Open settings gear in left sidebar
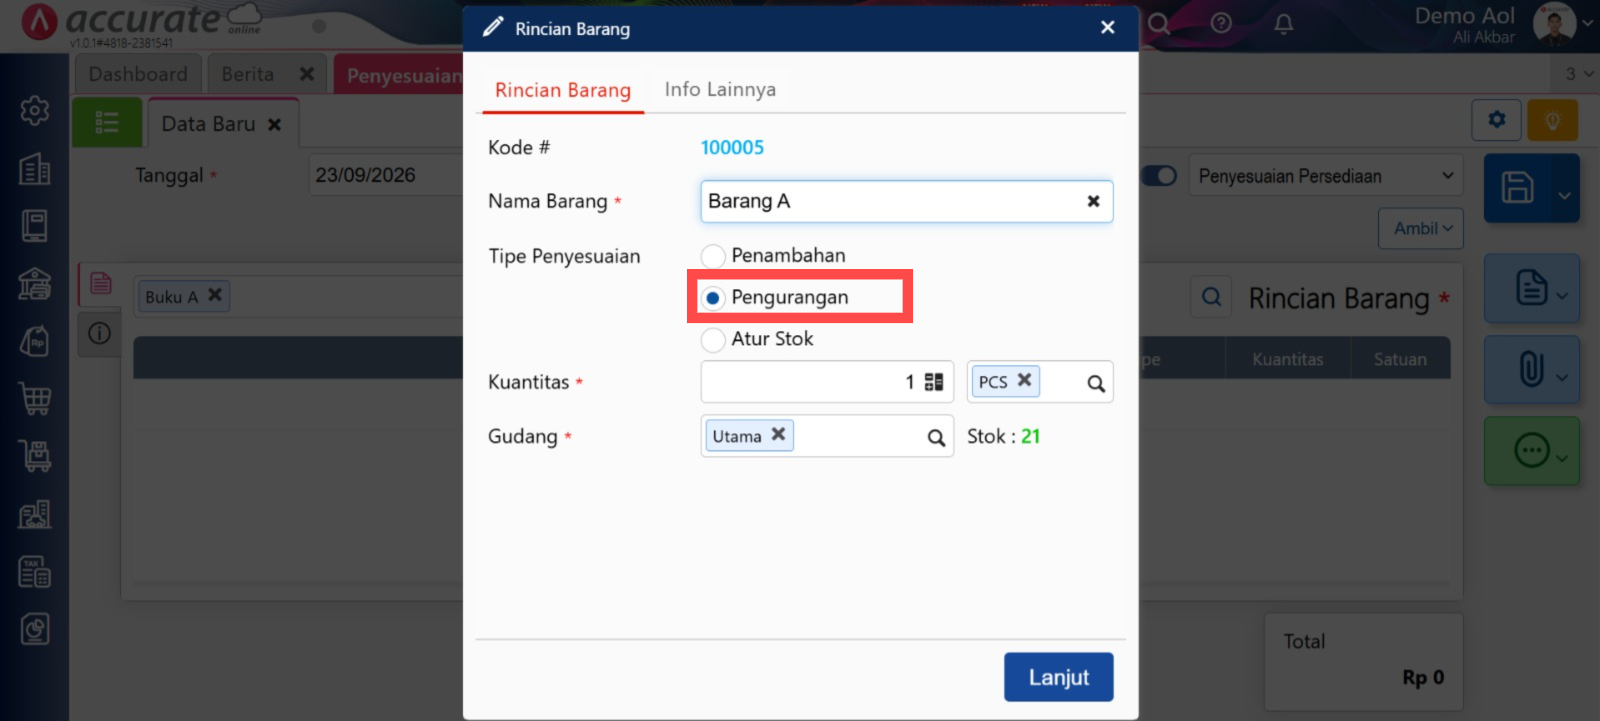Screen dimensions: 1600x721 click(35, 110)
